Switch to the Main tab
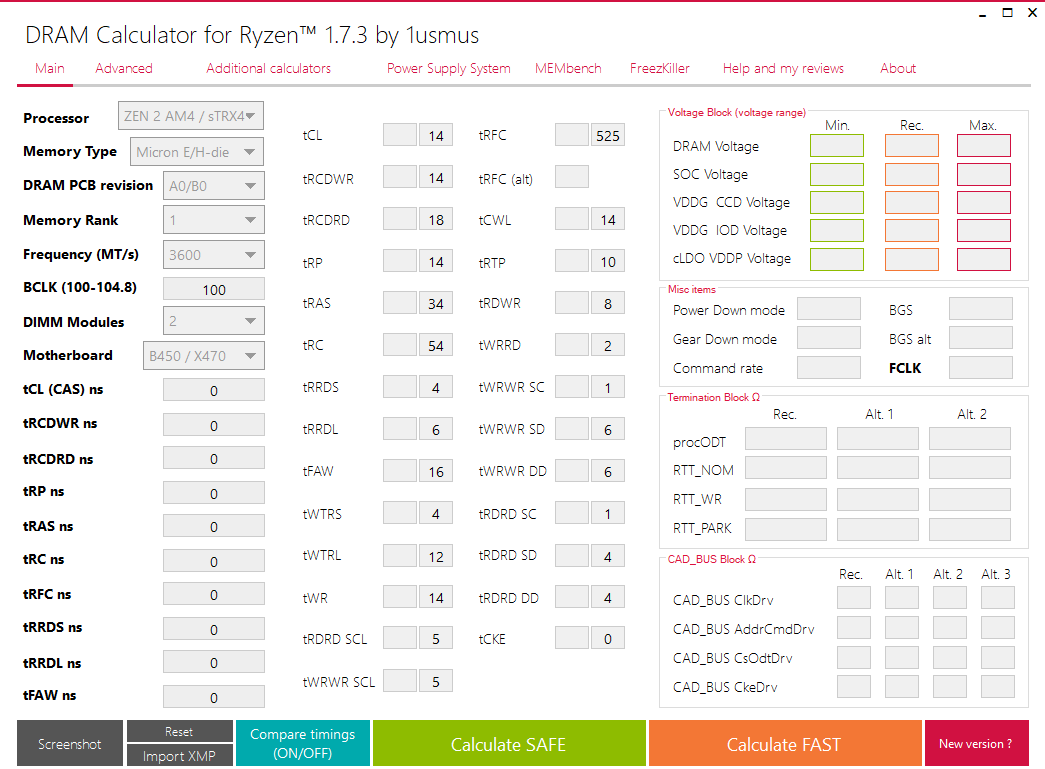 click(x=50, y=68)
